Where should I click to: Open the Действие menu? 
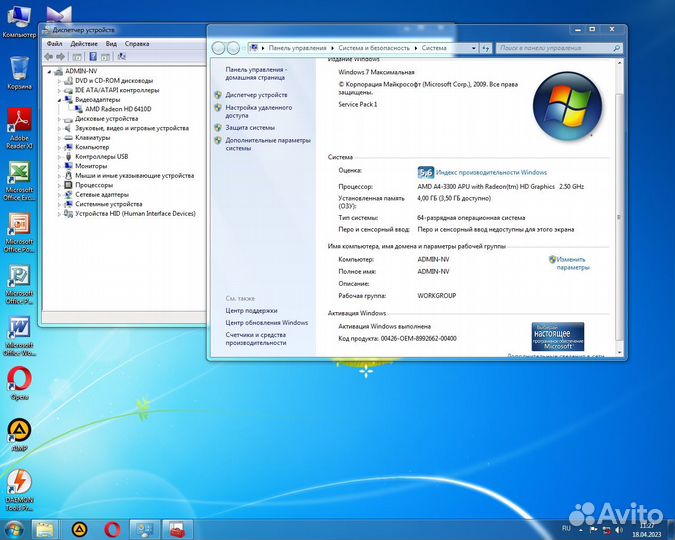[84, 43]
